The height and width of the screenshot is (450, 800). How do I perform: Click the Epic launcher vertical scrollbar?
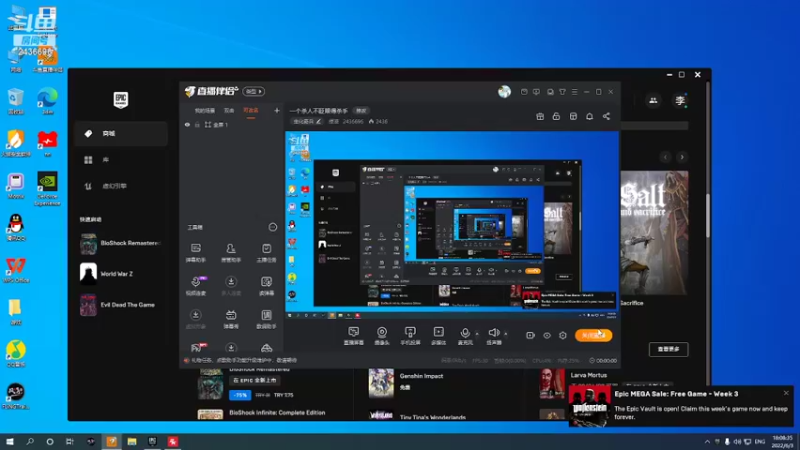[x=708, y=214]
